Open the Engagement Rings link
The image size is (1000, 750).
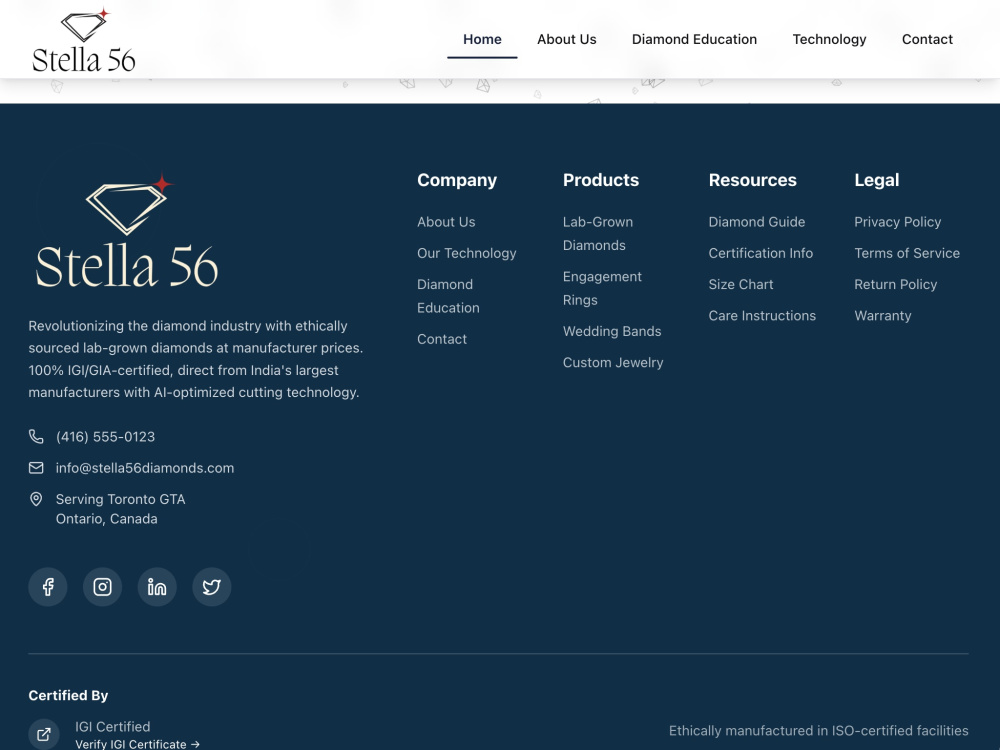[602, 288]
